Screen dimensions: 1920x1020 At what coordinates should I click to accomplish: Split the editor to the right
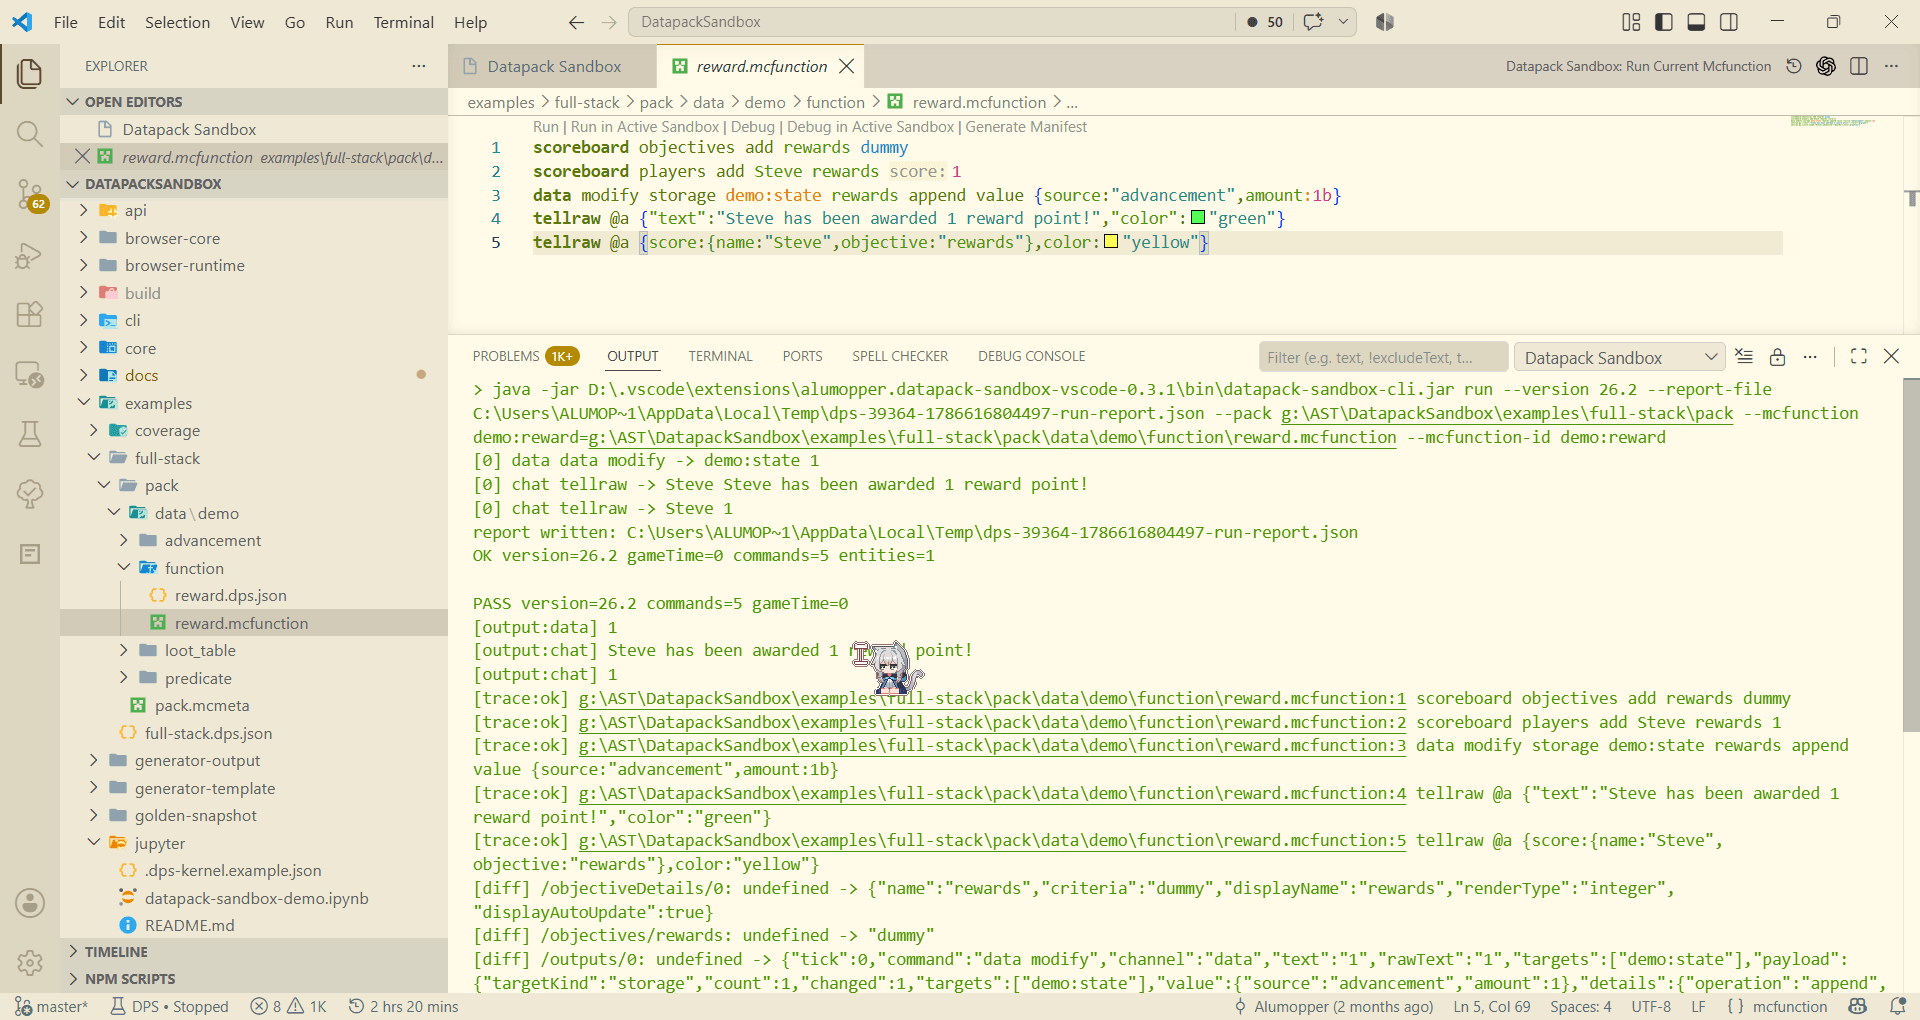click(1859, 66)
